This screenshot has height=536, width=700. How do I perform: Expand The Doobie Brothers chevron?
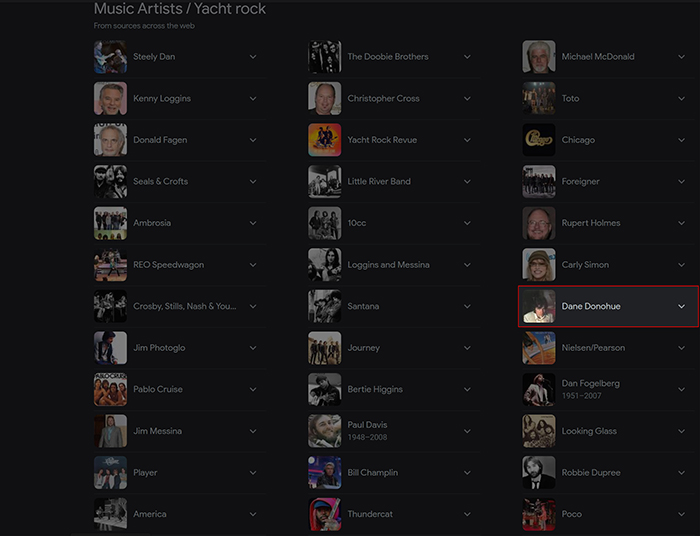tap(467, 57)
